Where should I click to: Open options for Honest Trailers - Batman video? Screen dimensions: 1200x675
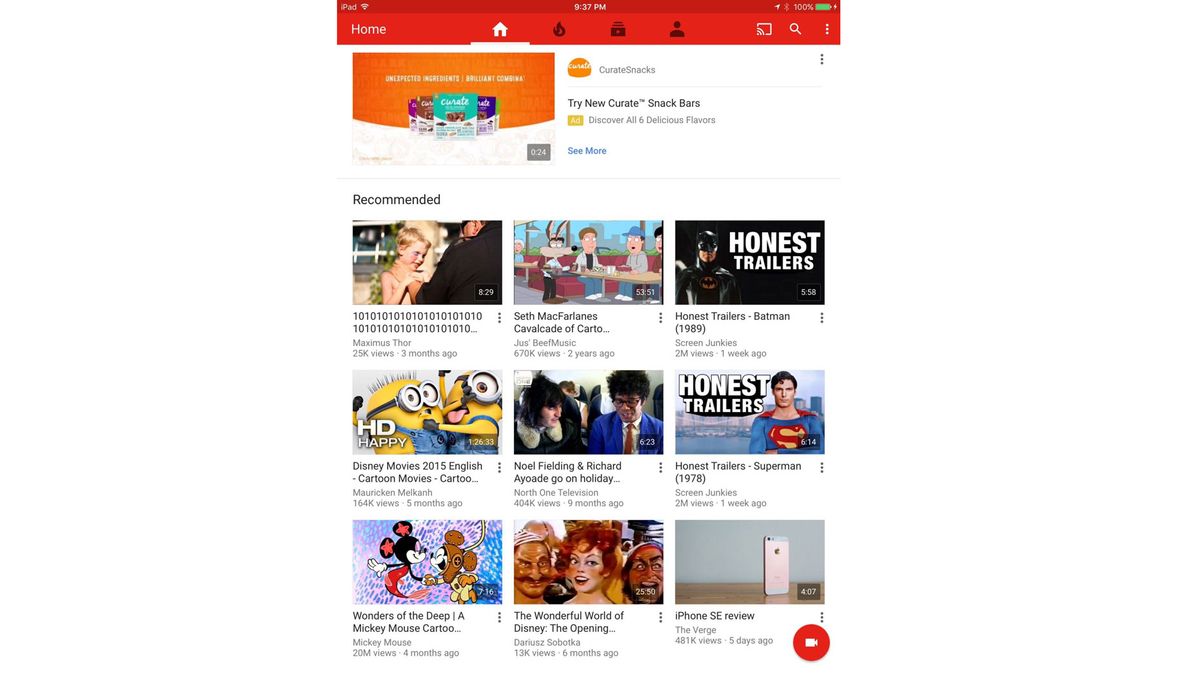tap(821, 317)
